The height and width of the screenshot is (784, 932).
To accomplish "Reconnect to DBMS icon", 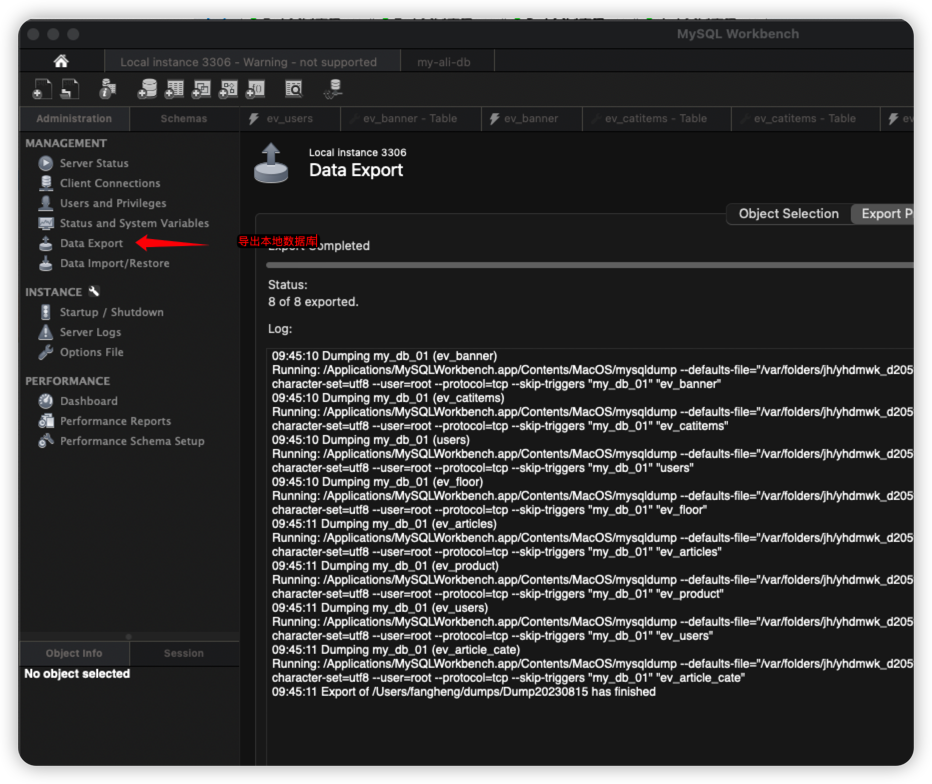I will pyautogui.click(x=333, y=89).
